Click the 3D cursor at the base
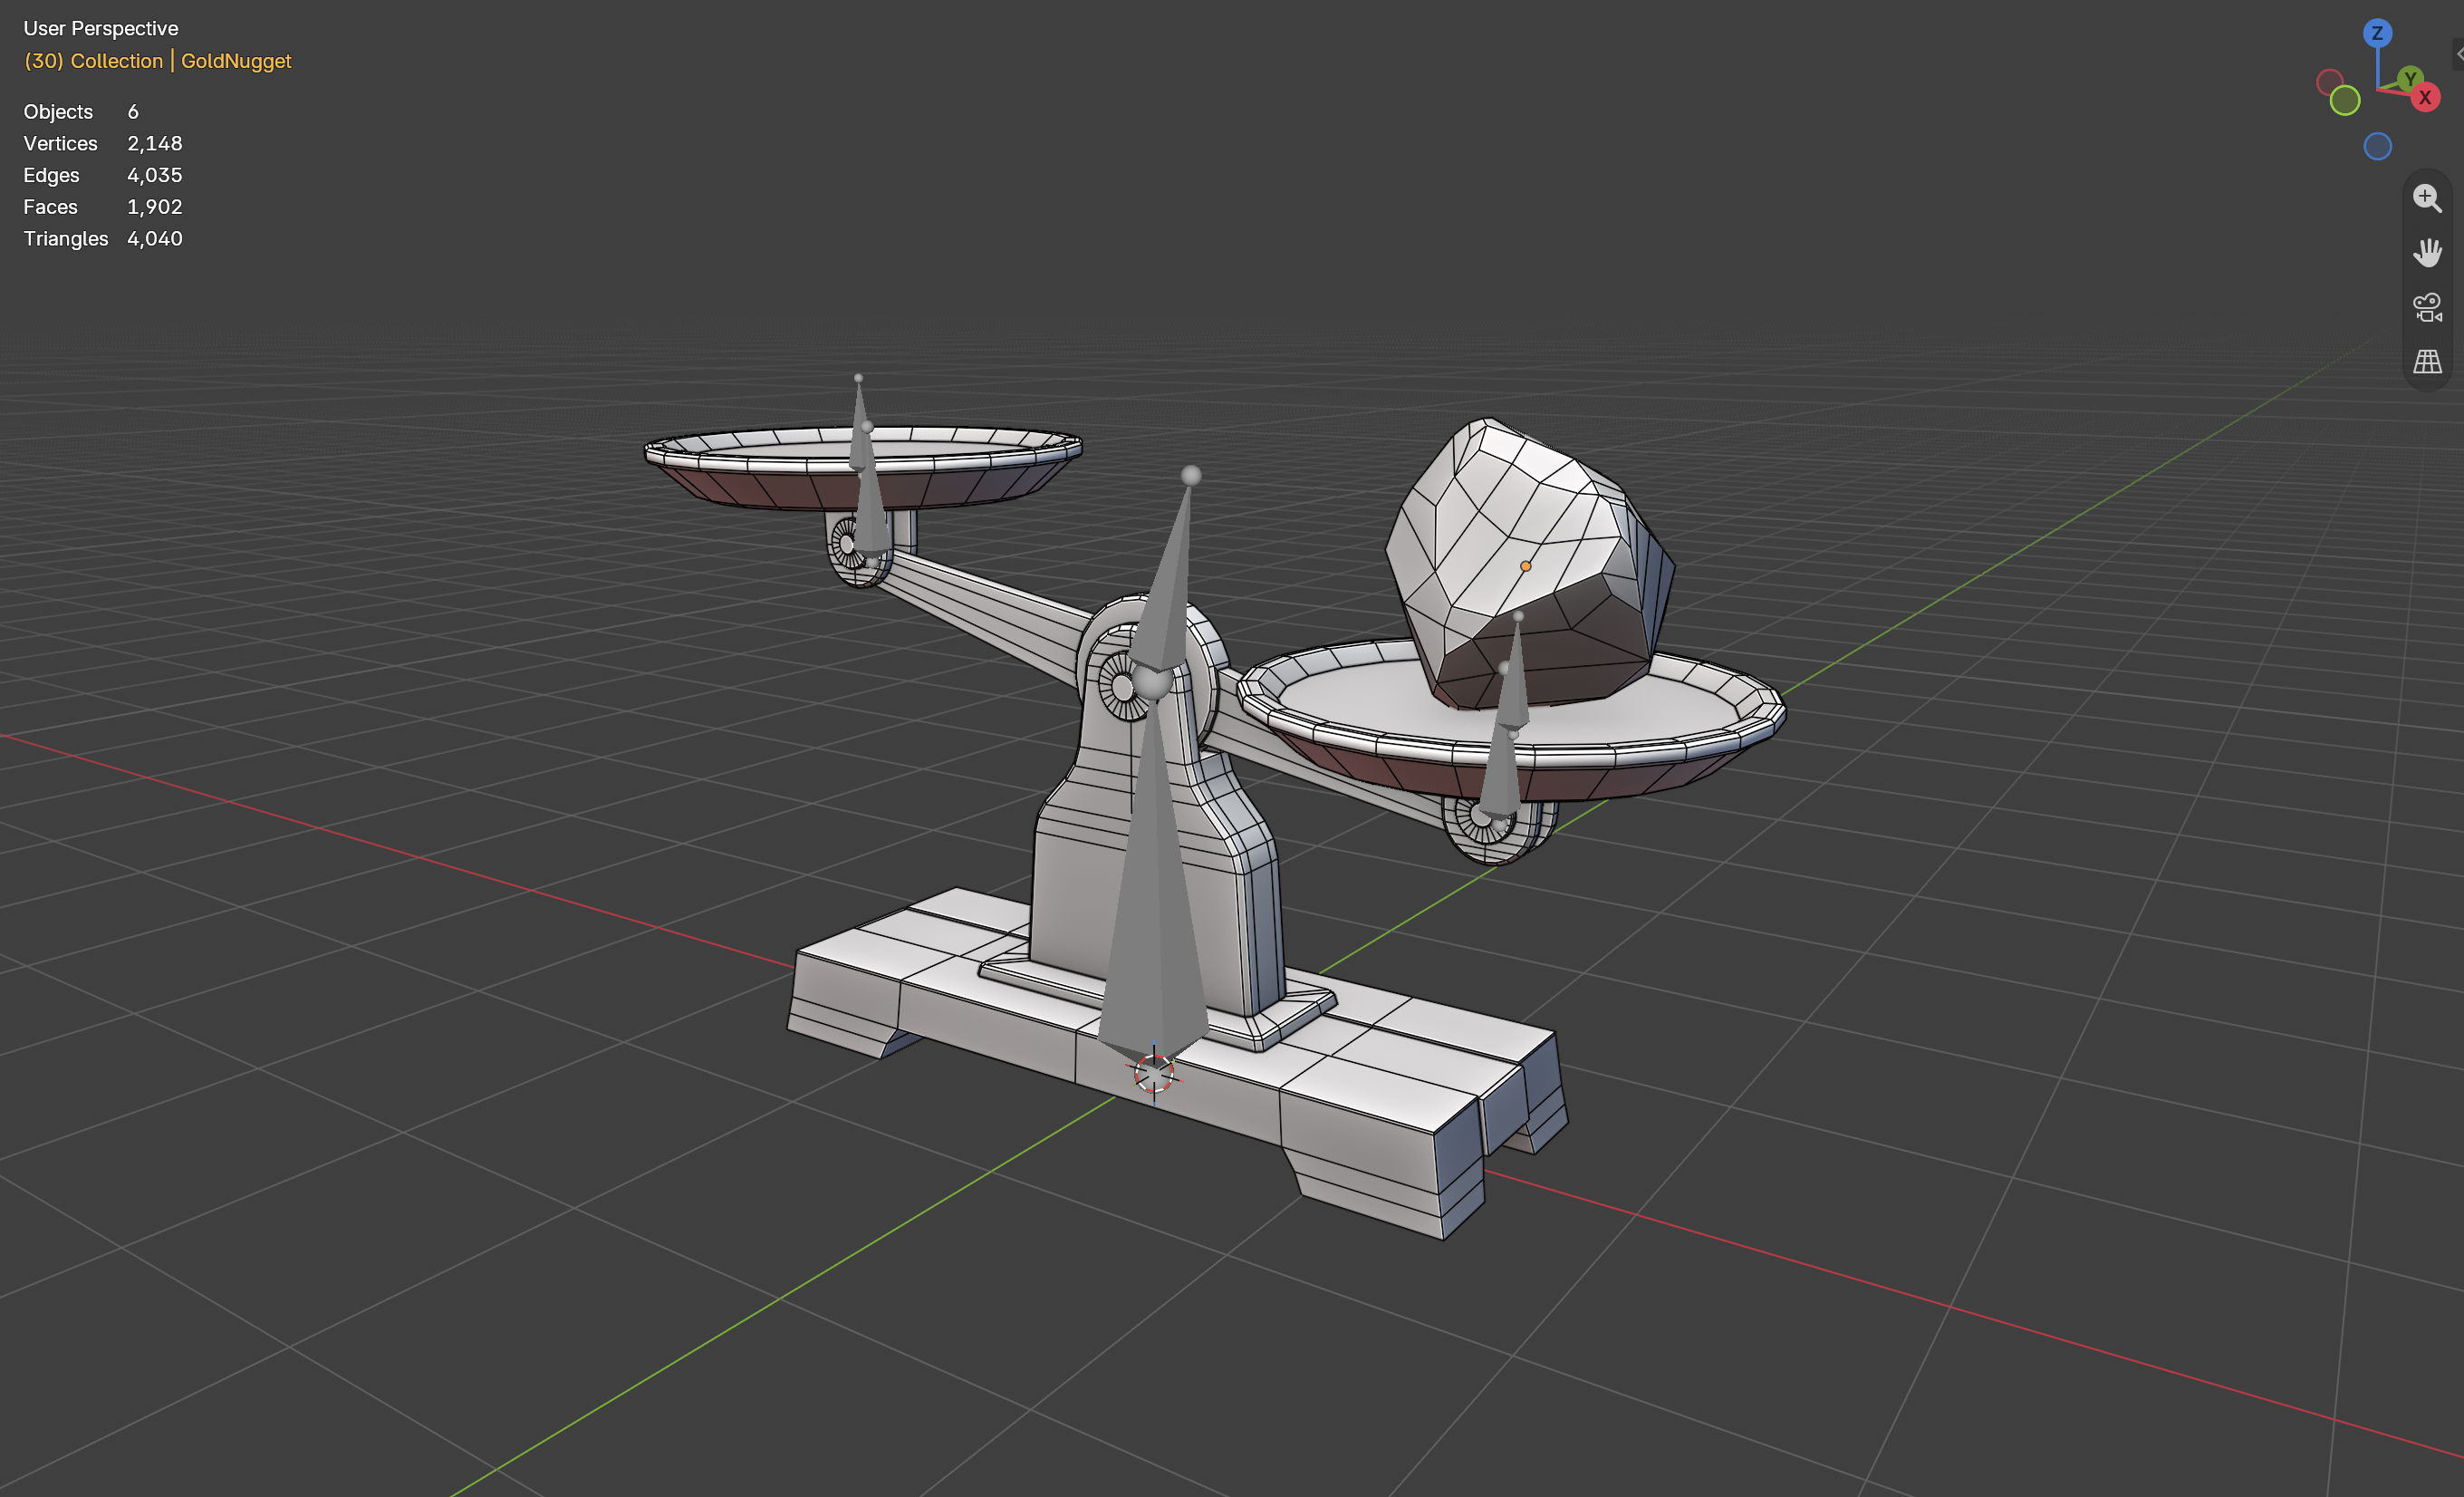The image size is (2464, 1497). (1153, 1073)
